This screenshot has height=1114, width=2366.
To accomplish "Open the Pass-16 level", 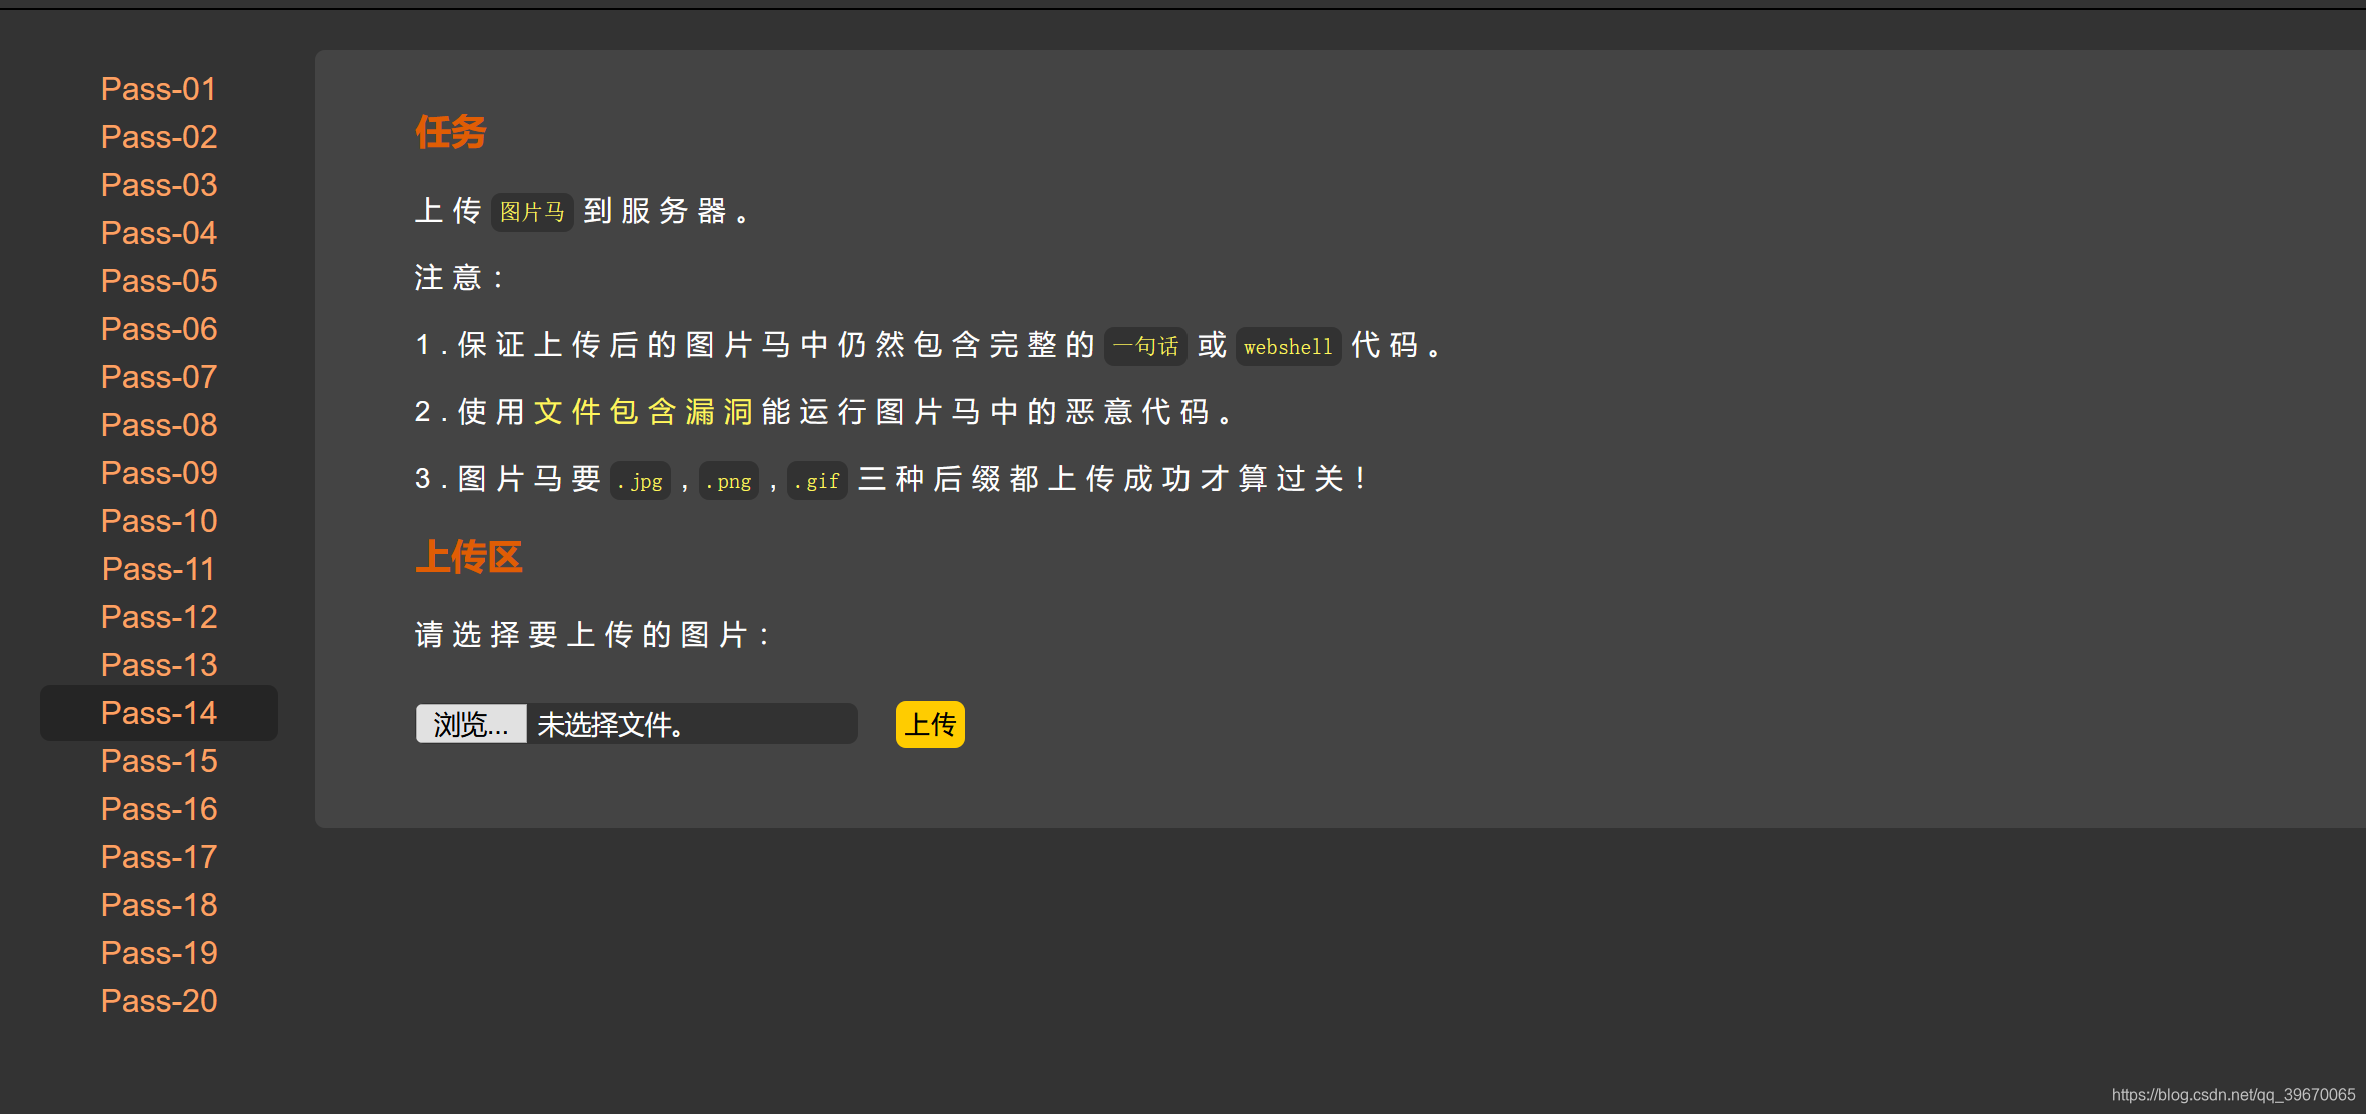I will coord(159,809).
